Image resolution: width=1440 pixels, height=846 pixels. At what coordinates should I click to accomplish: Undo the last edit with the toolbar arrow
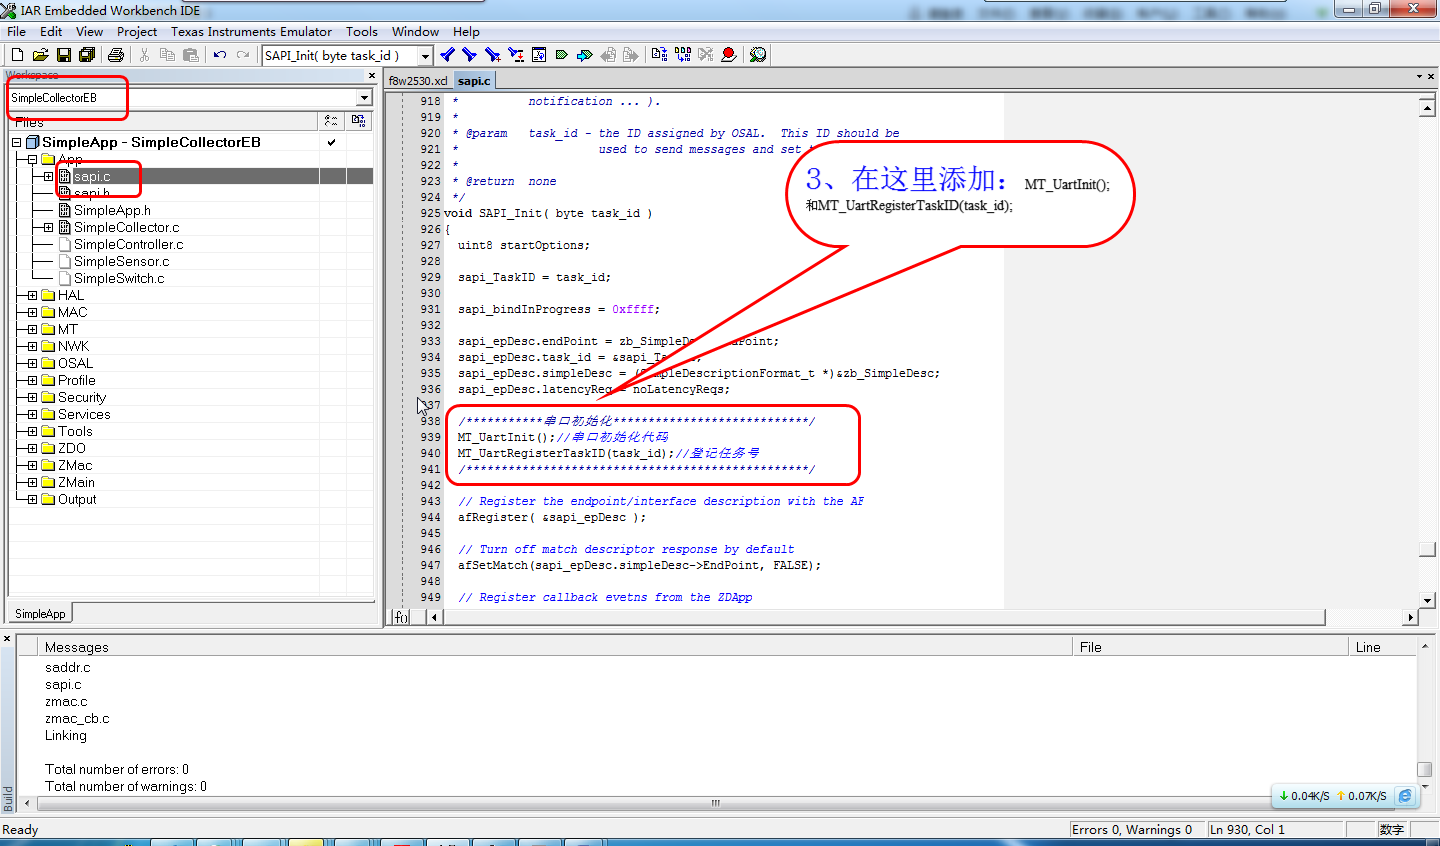tap(220, 55)
